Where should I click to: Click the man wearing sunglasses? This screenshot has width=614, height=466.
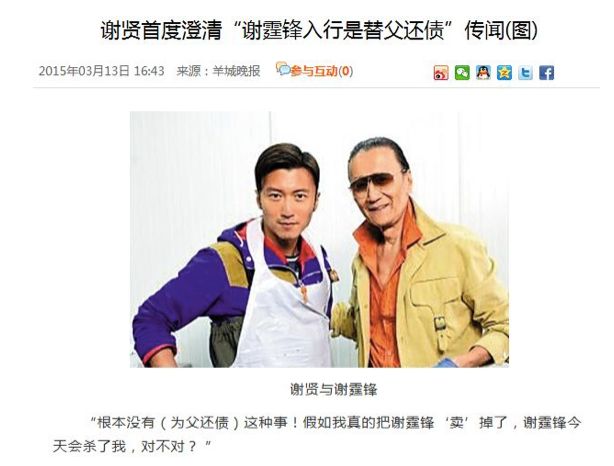(x=421, y=255)
